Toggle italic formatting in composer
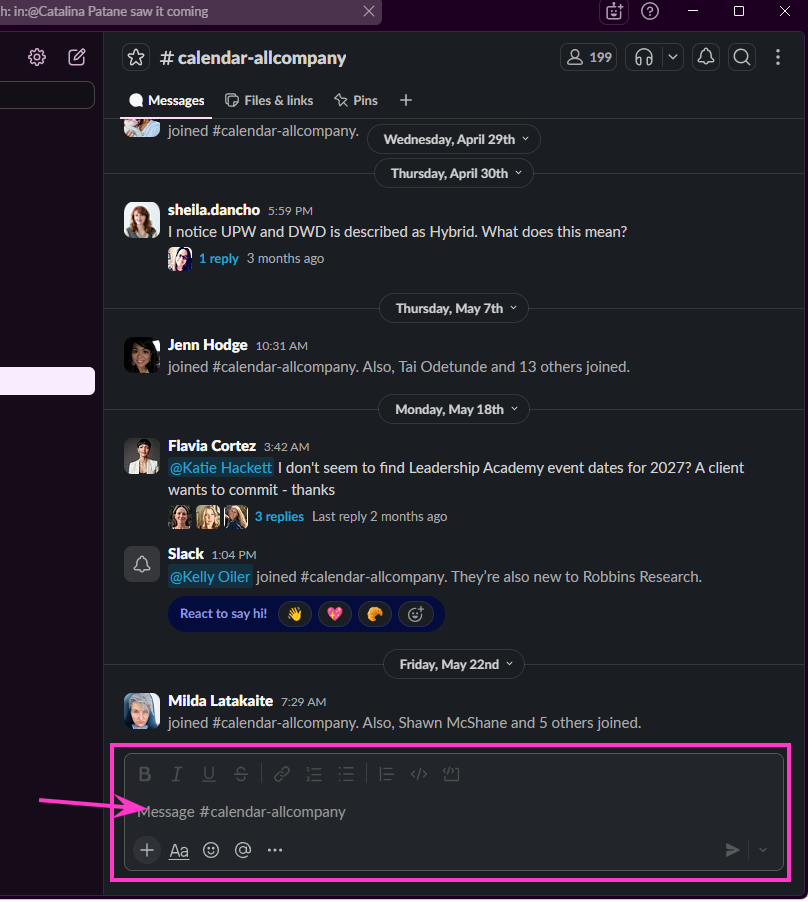Viewport: 808px width, 902px height. coord(177,774)
